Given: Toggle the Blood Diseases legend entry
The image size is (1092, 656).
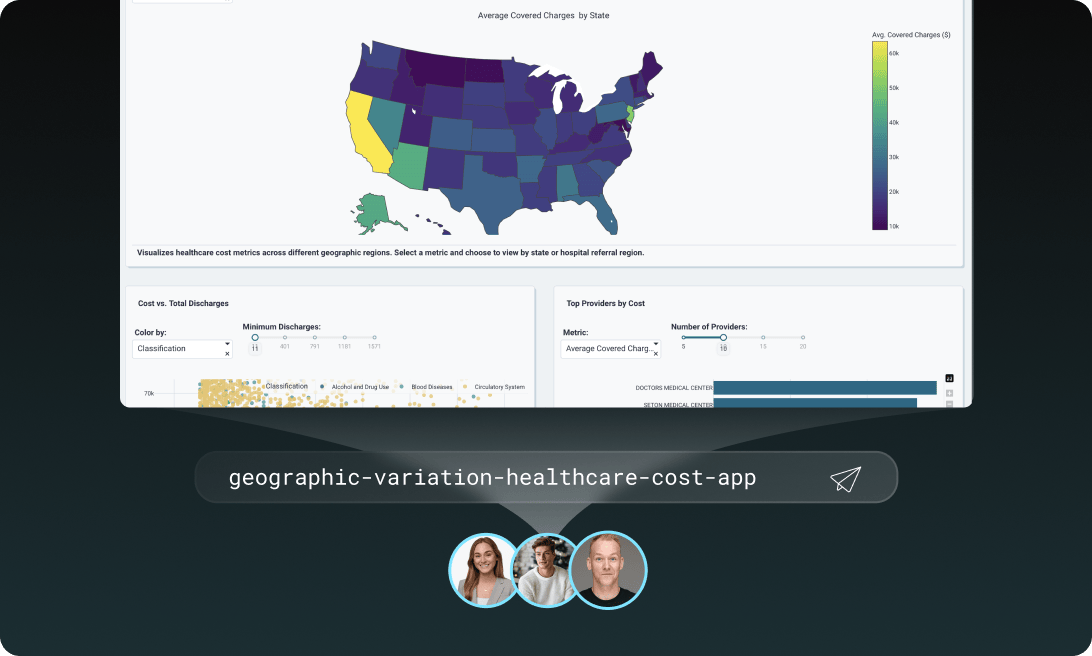Looking at the screenshot, I should 432,385.
